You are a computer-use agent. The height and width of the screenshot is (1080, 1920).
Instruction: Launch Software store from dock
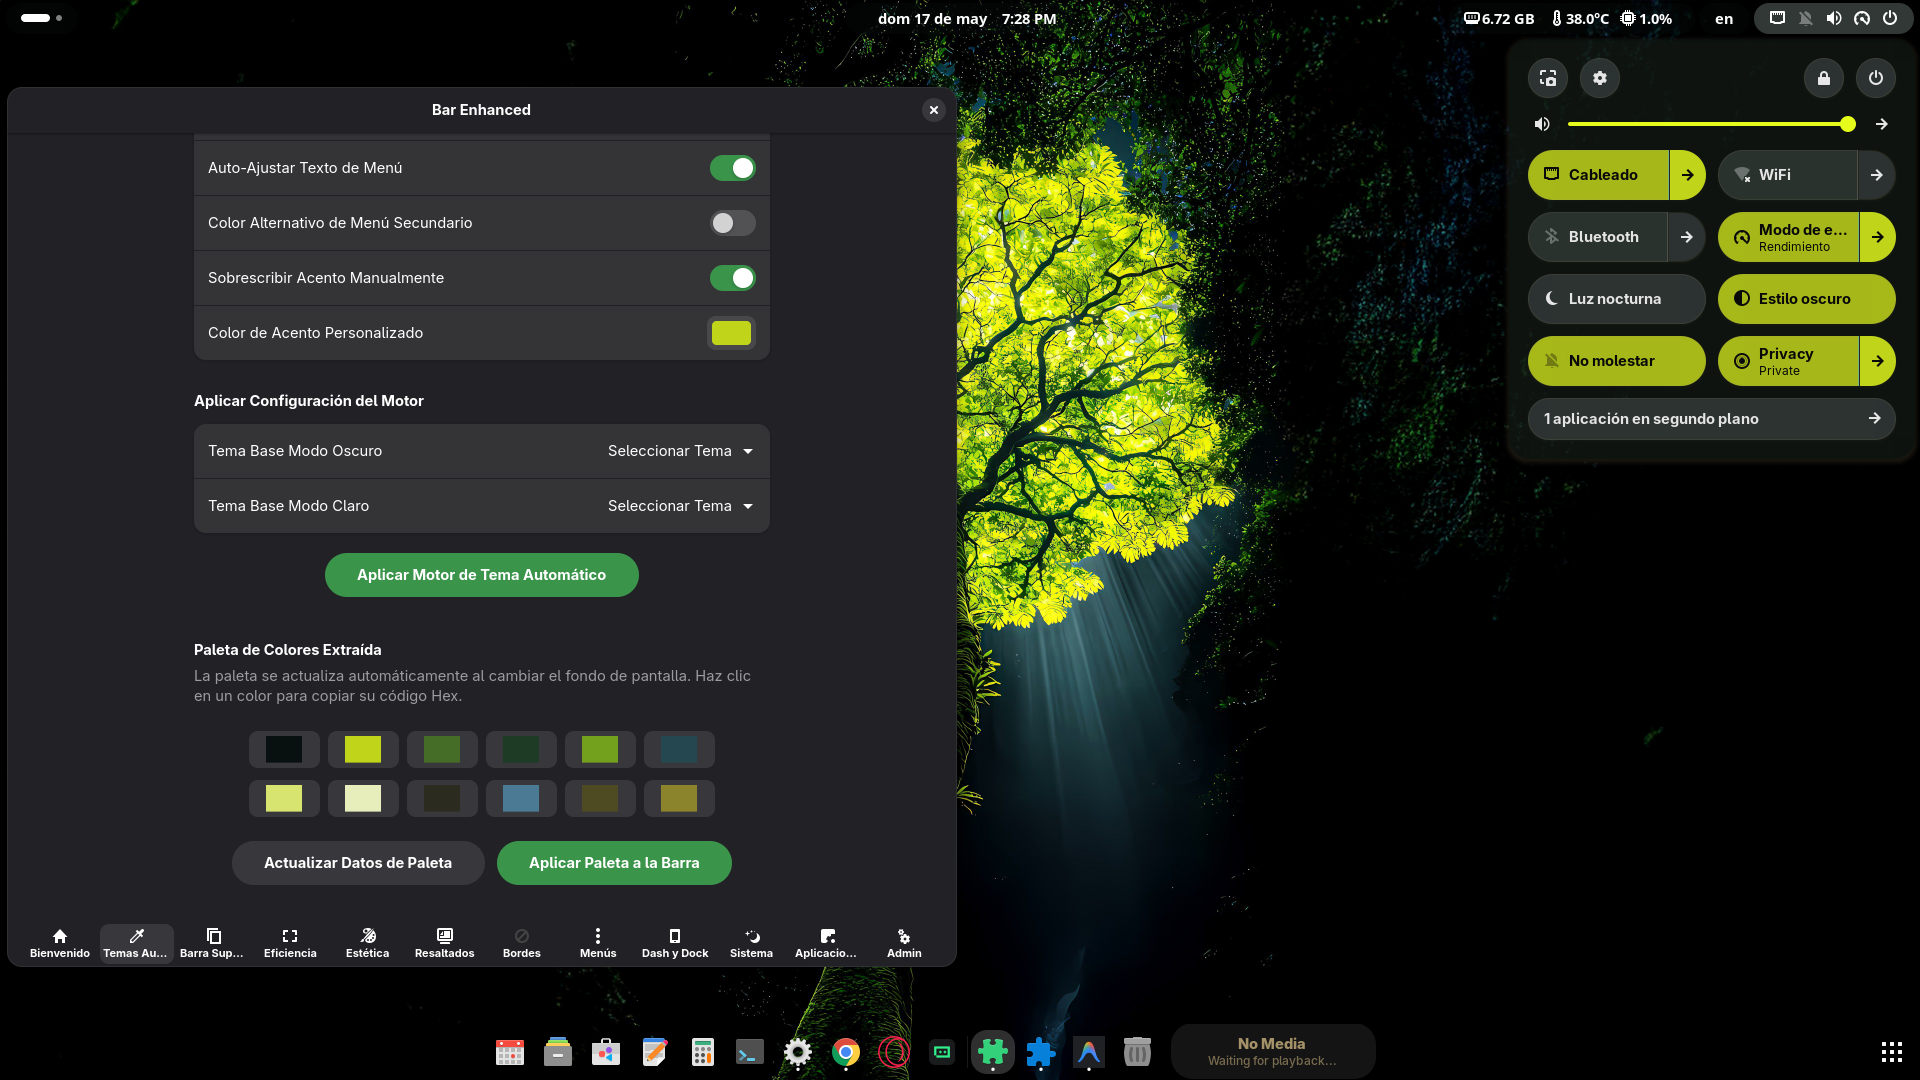[x=606, y=1052]
